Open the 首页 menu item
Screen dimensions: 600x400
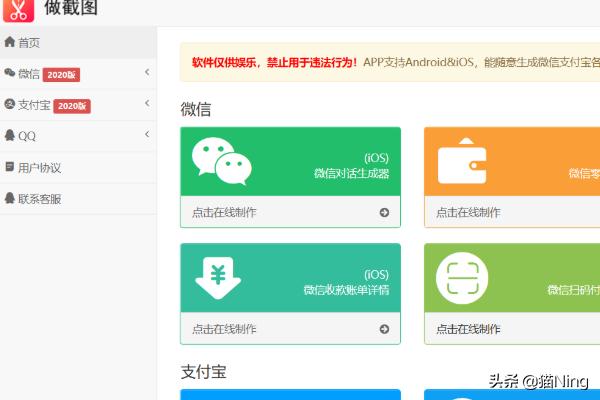[x=78, y=42]
